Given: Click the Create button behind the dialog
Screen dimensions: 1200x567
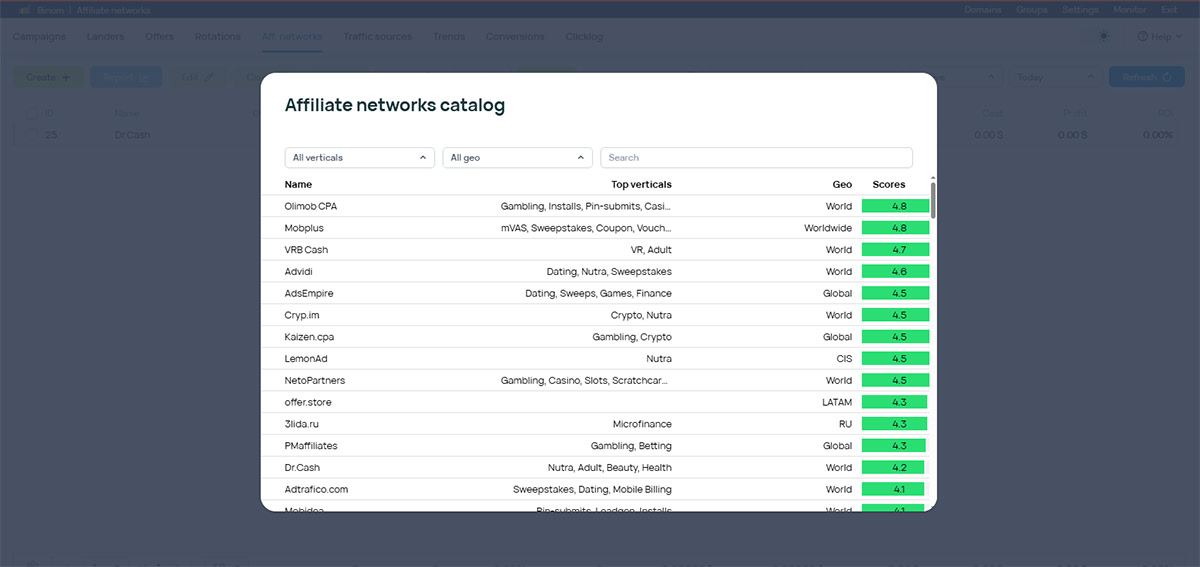Looking at the screenshot, I should 48,77.
